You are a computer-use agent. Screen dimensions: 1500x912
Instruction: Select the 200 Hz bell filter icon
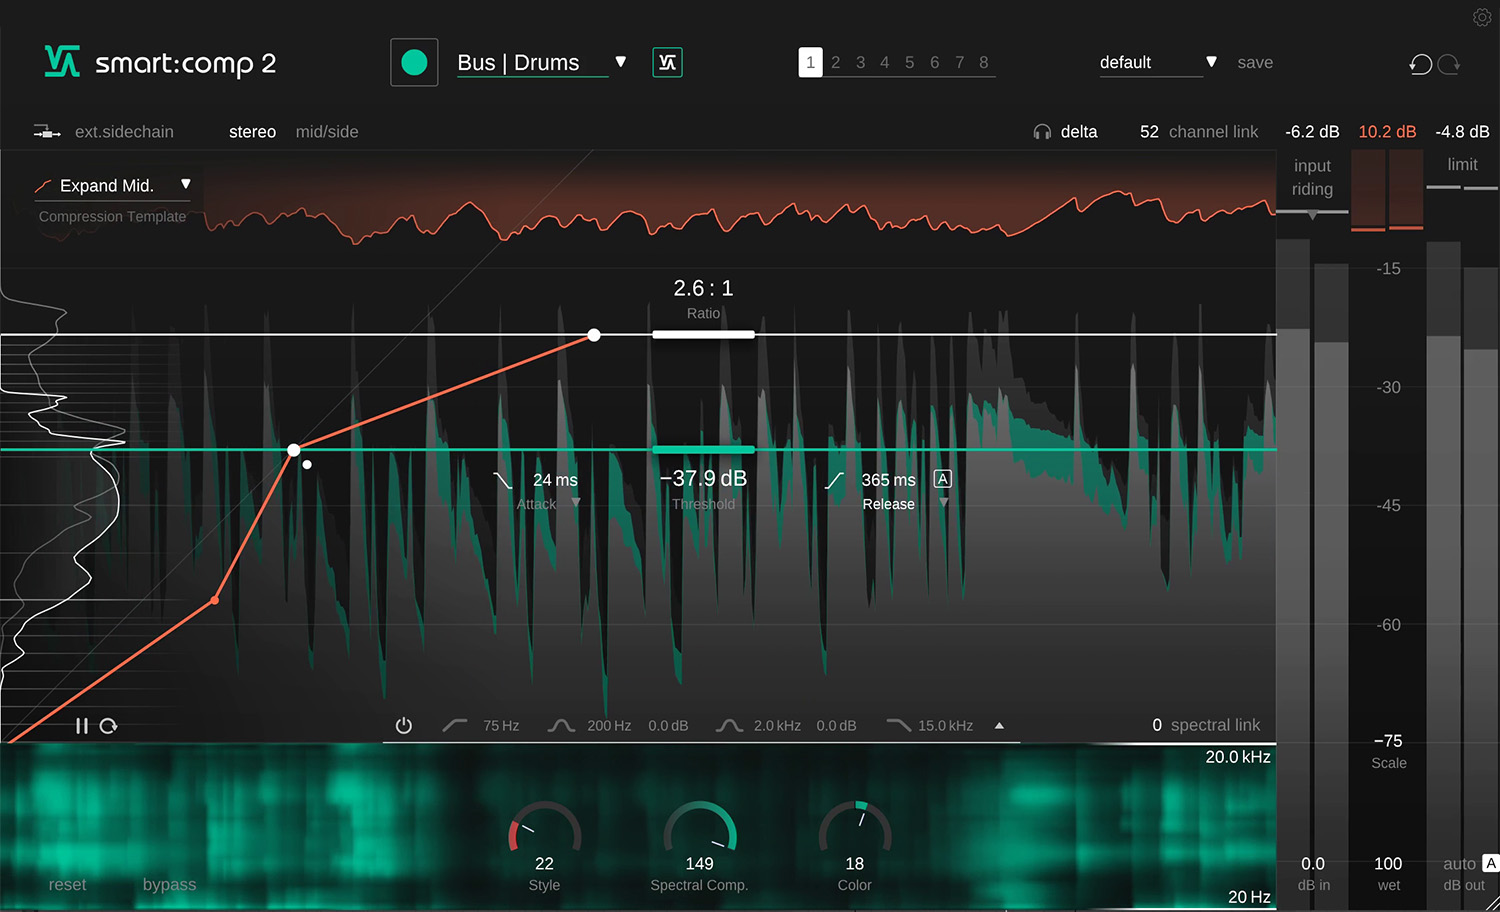pos(561,725)
